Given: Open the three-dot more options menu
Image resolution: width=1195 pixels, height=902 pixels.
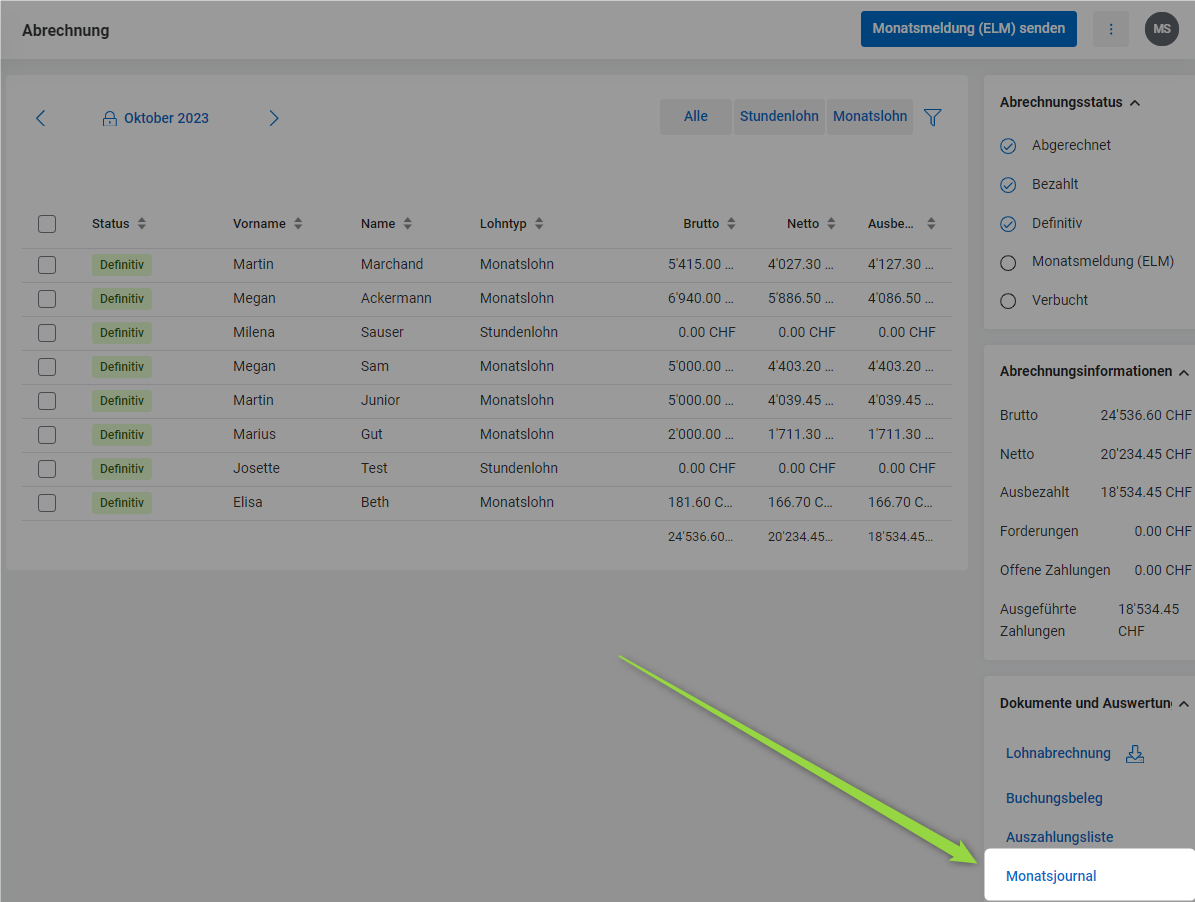Looking at the screenshot, I should (x=1110, y=29).
